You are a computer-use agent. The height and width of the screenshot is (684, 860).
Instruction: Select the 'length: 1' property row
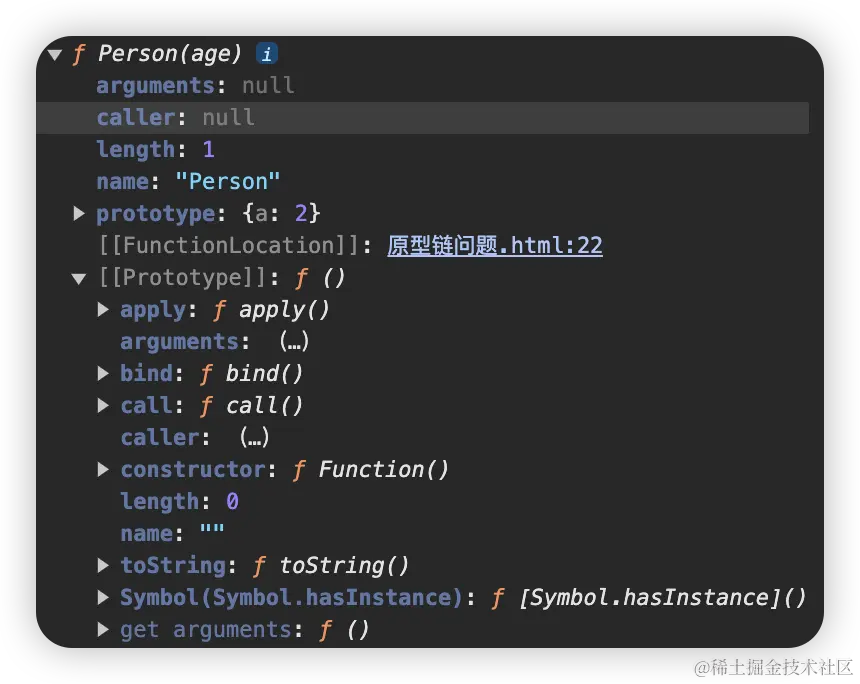coord(422,149)
